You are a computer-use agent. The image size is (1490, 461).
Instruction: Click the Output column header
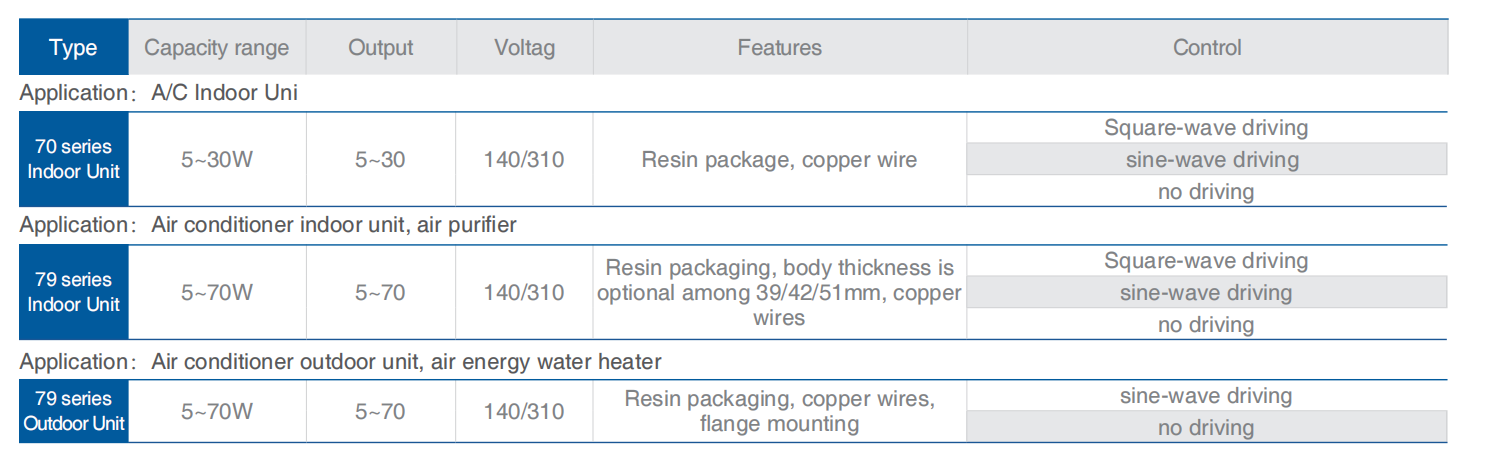380,47
